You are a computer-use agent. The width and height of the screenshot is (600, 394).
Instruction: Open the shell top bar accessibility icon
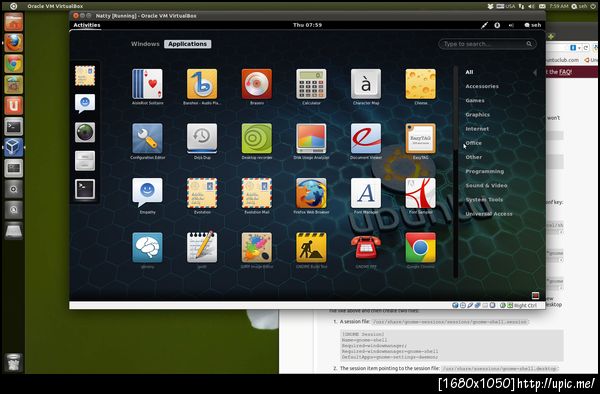click(497, 25)
